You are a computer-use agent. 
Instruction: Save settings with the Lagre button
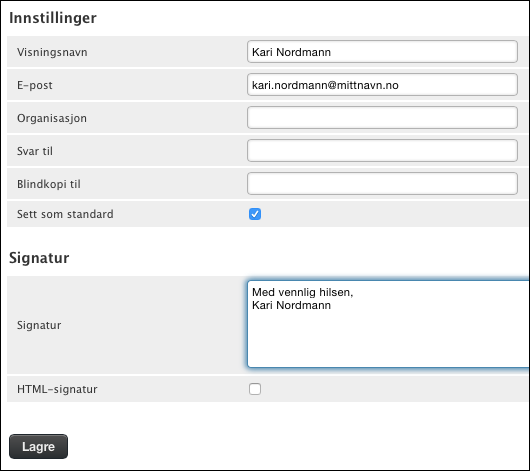[x=39, y=446]
